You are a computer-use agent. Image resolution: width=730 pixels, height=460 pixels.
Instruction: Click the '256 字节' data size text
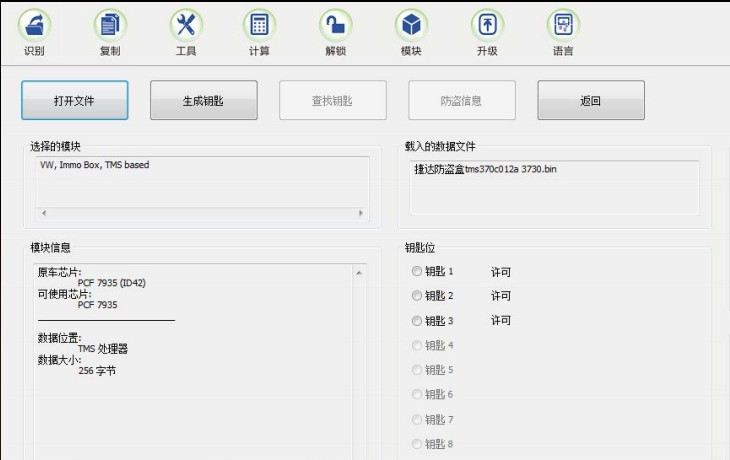tap(97, 371)
